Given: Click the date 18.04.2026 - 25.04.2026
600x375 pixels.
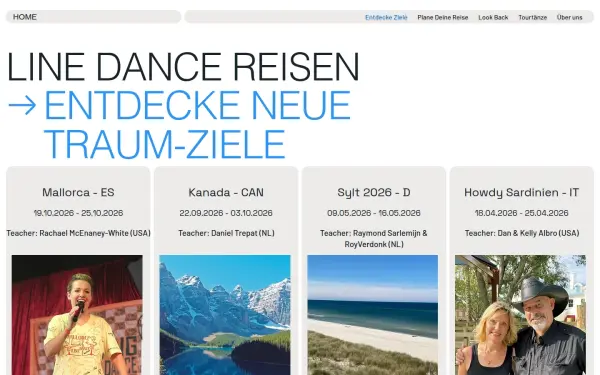Looking at the screenshot, I should [522, 213].
